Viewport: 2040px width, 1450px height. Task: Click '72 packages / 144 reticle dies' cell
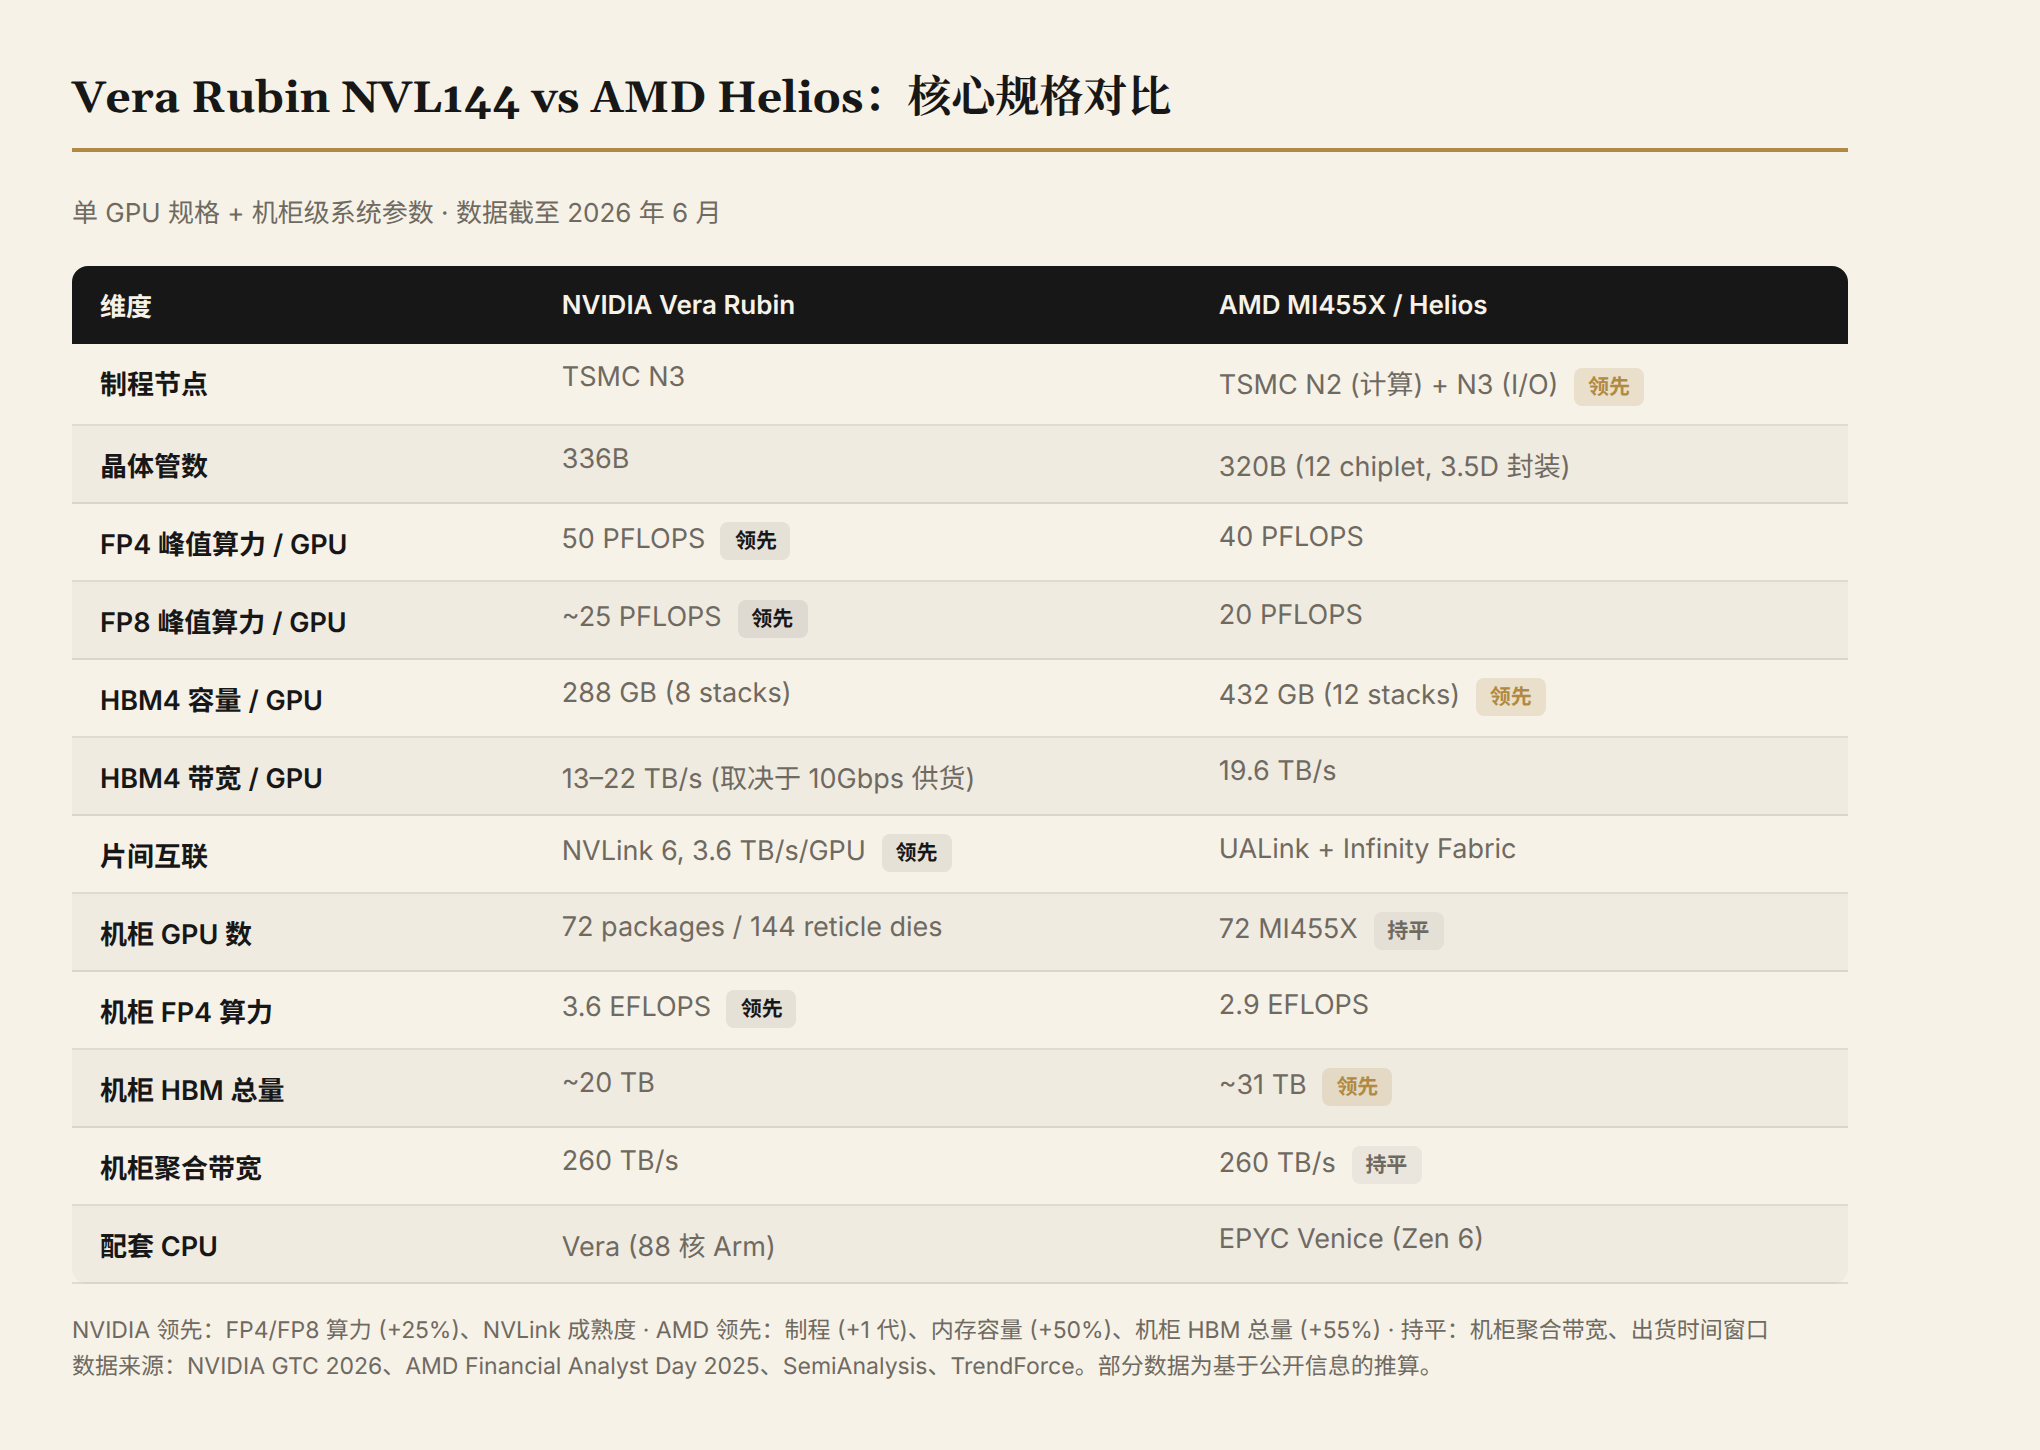click(752, 927)
